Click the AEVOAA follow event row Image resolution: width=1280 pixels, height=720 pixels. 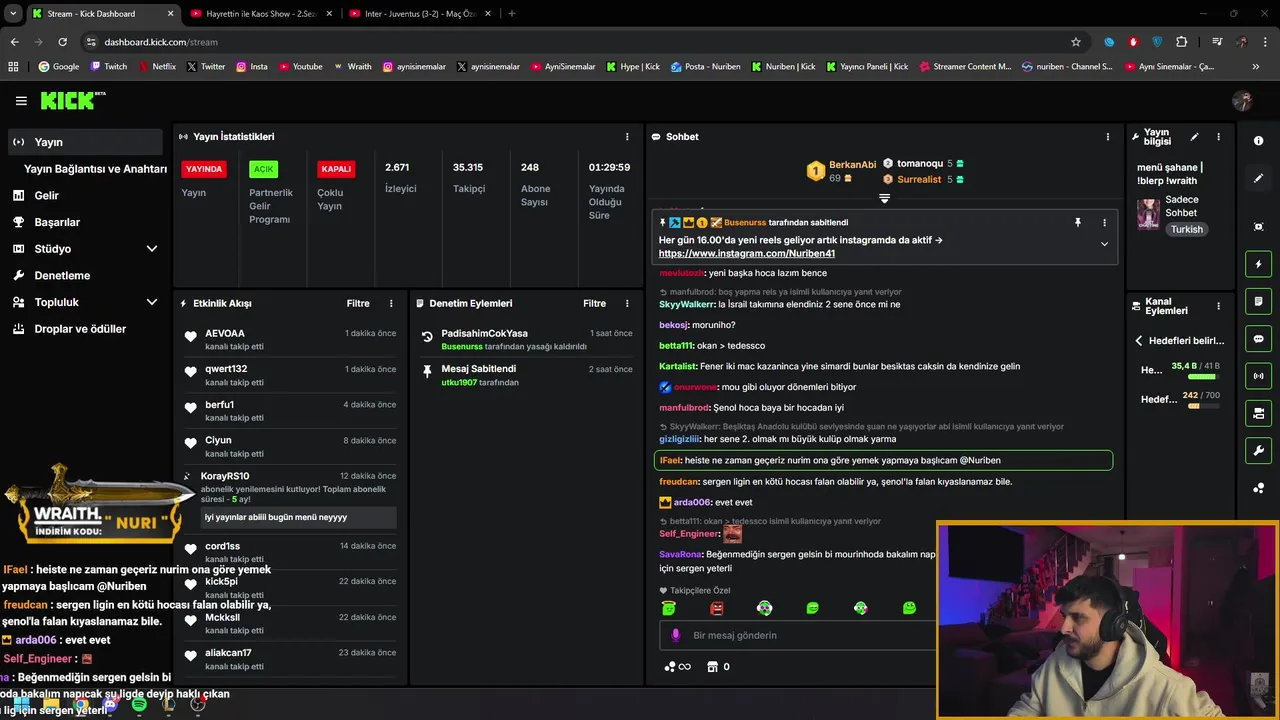(x=290, y=339)
